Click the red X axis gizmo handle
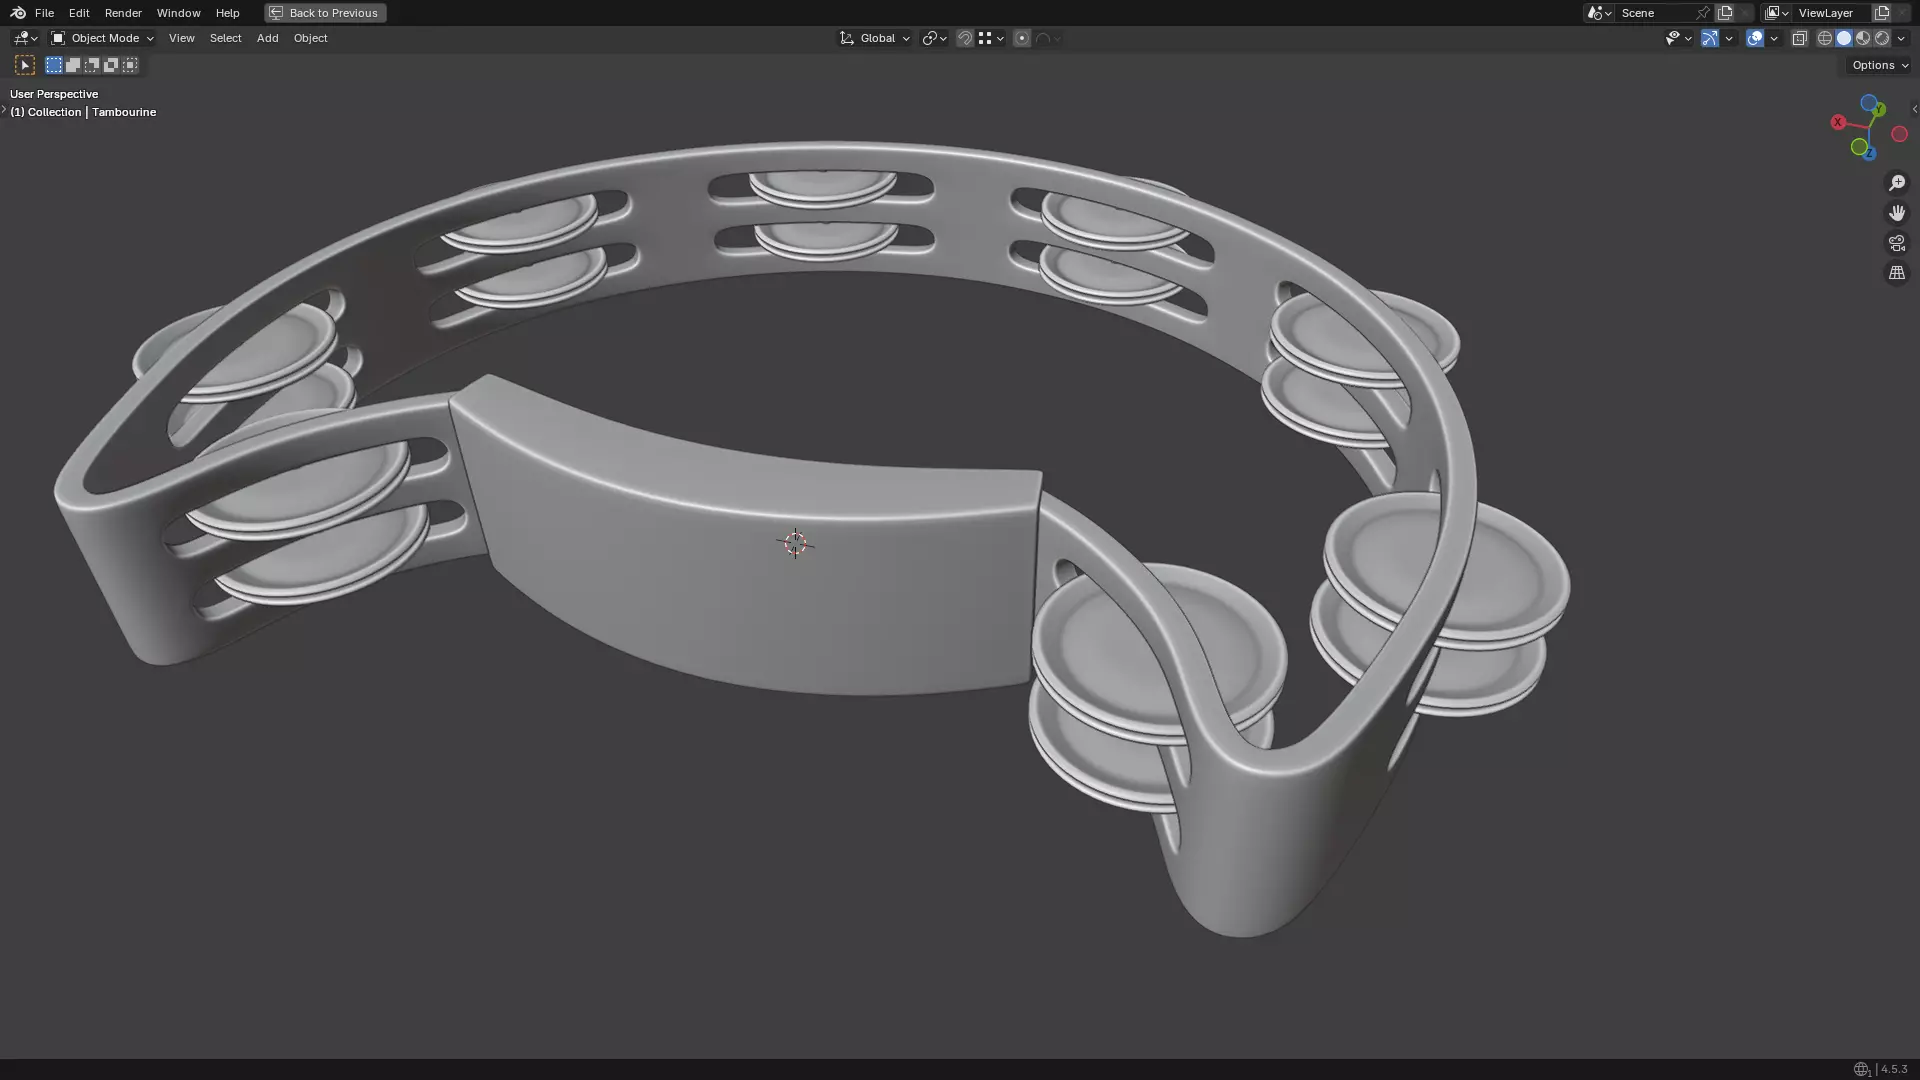 1838,122
